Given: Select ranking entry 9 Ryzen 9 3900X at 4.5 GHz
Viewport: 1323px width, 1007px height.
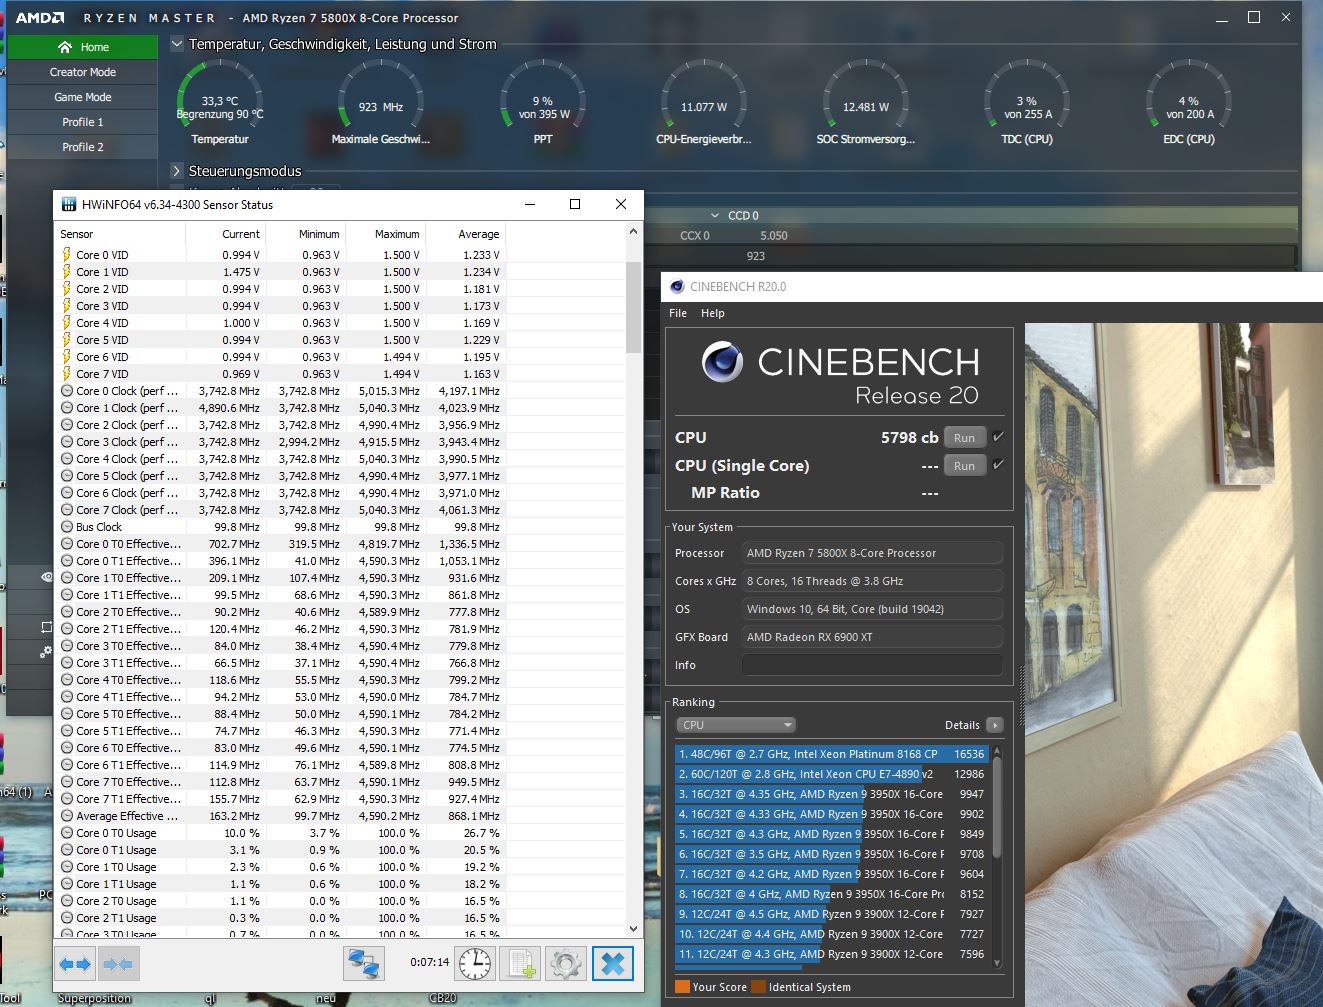Looking at the screenshot, I should click(832, 914).
